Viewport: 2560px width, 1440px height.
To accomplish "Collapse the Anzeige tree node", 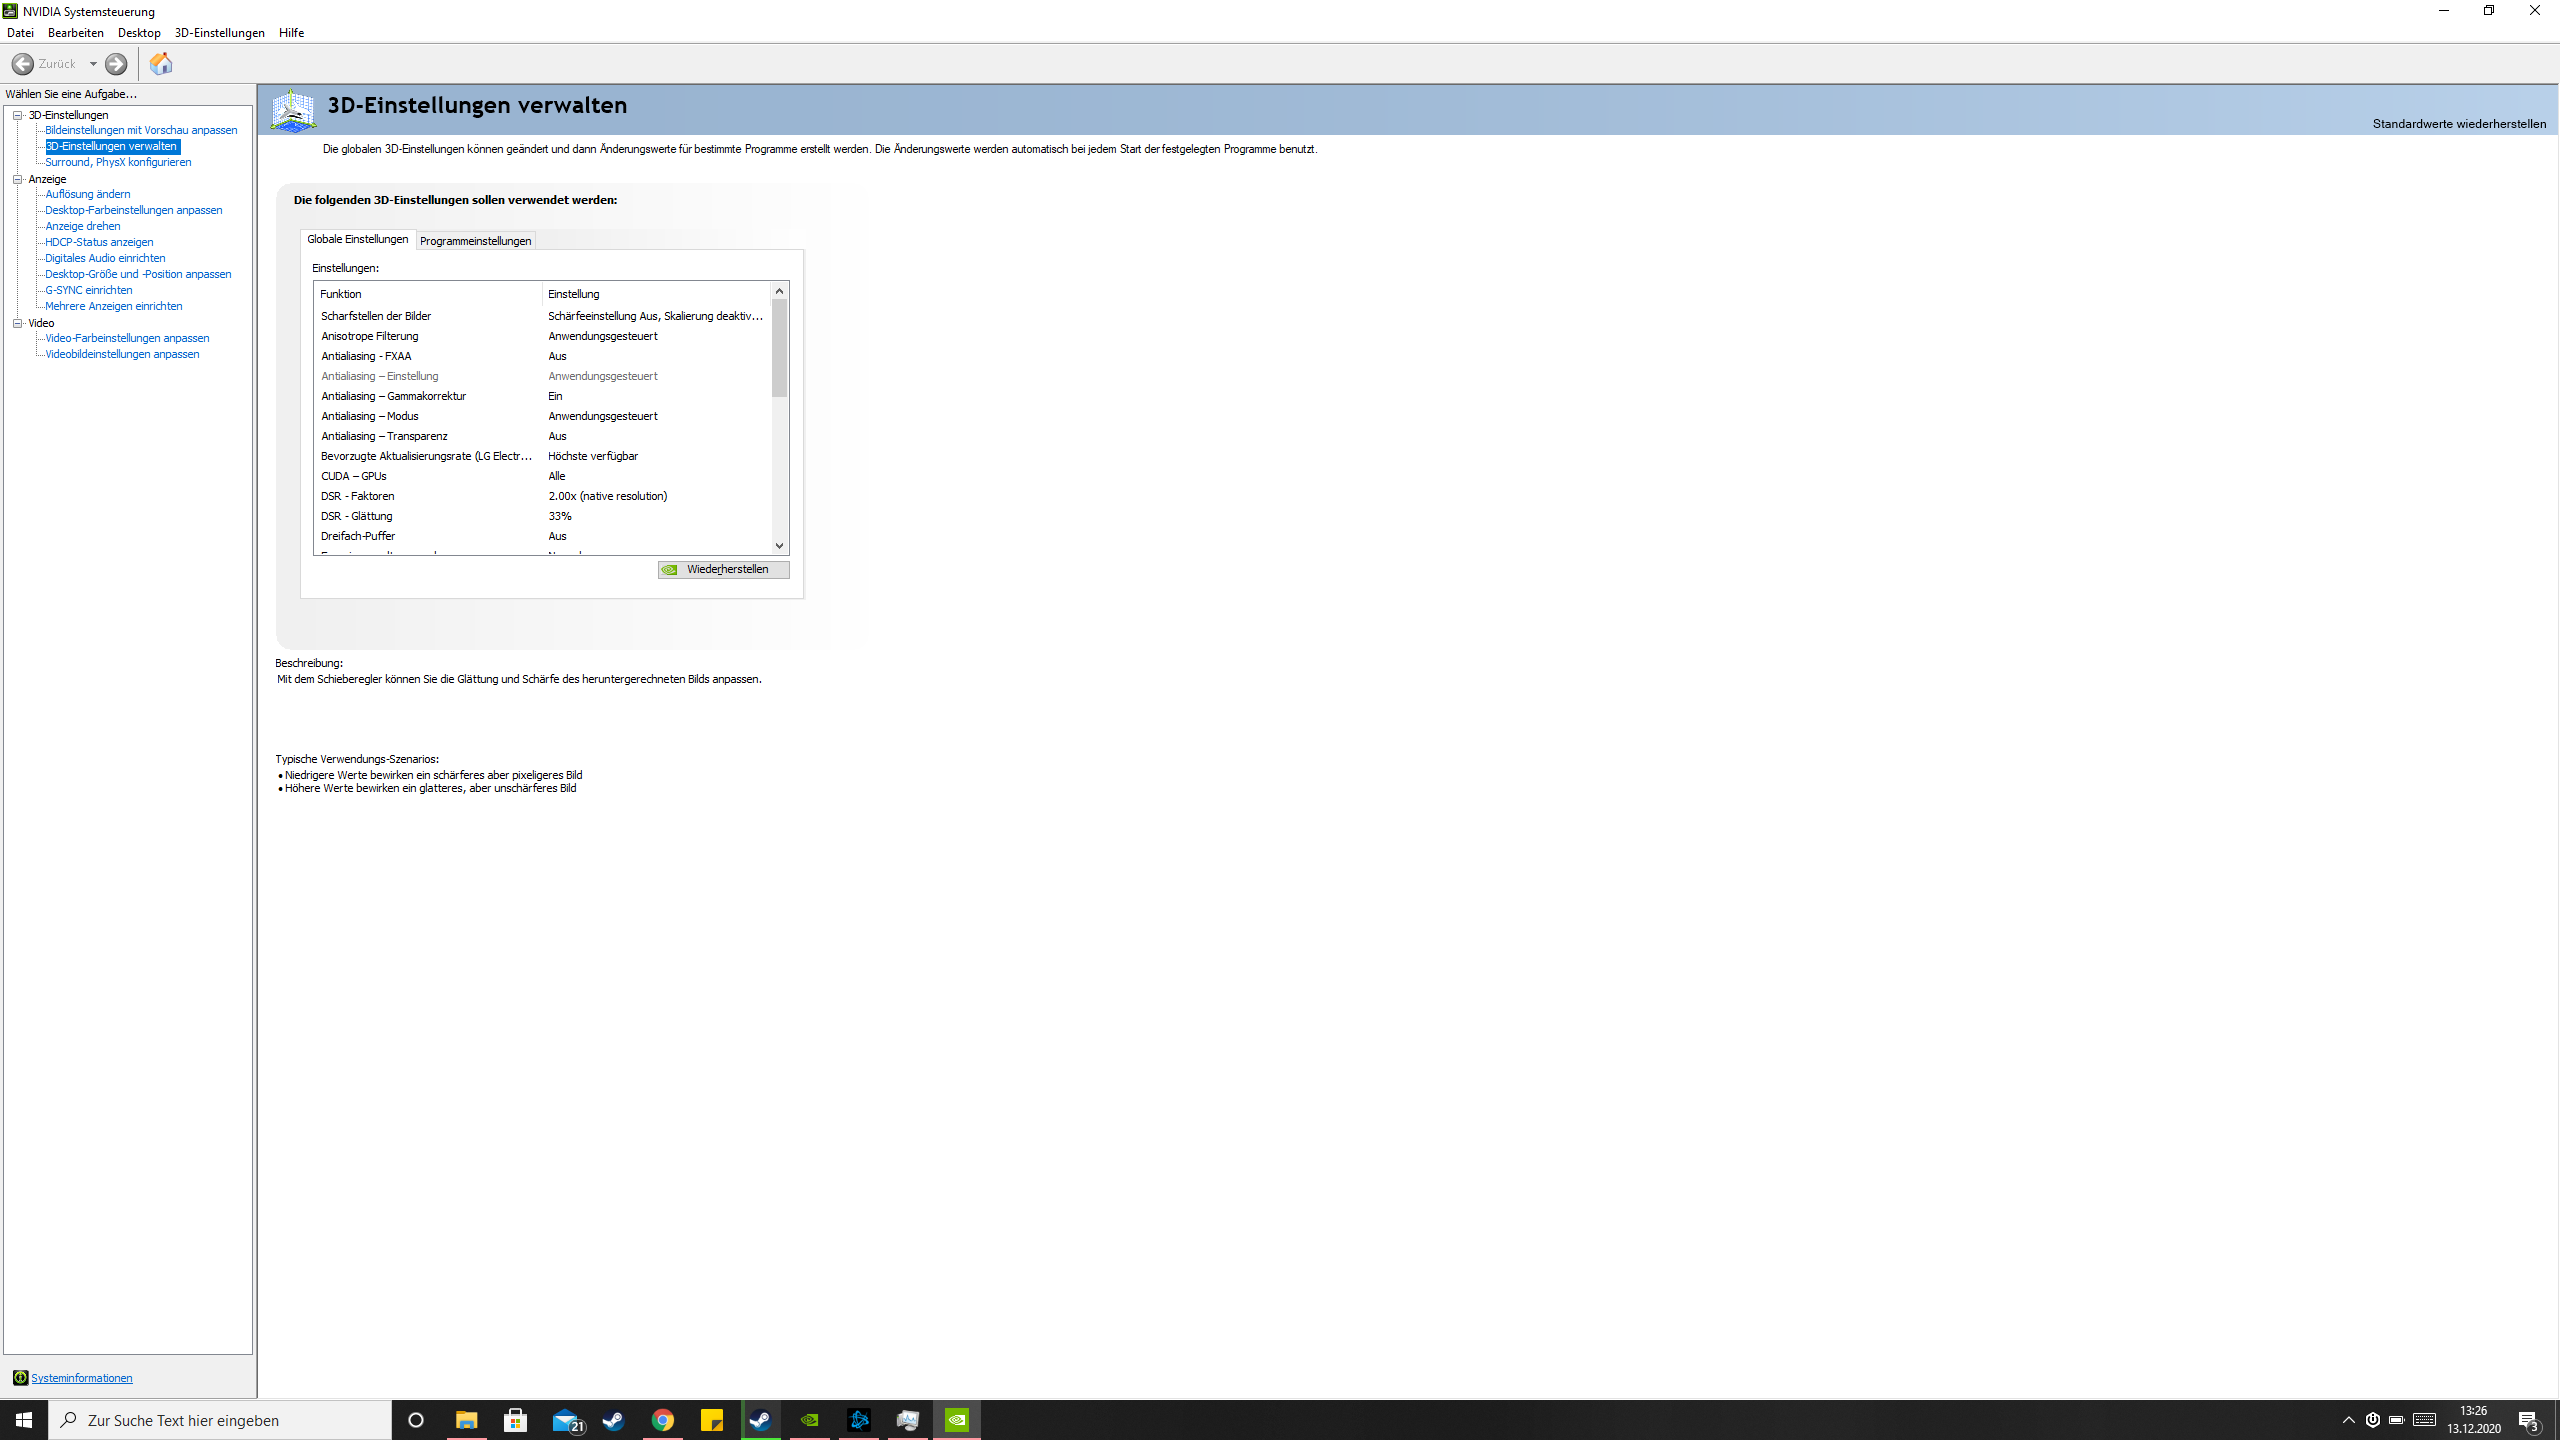I will (x=18, y=179).
